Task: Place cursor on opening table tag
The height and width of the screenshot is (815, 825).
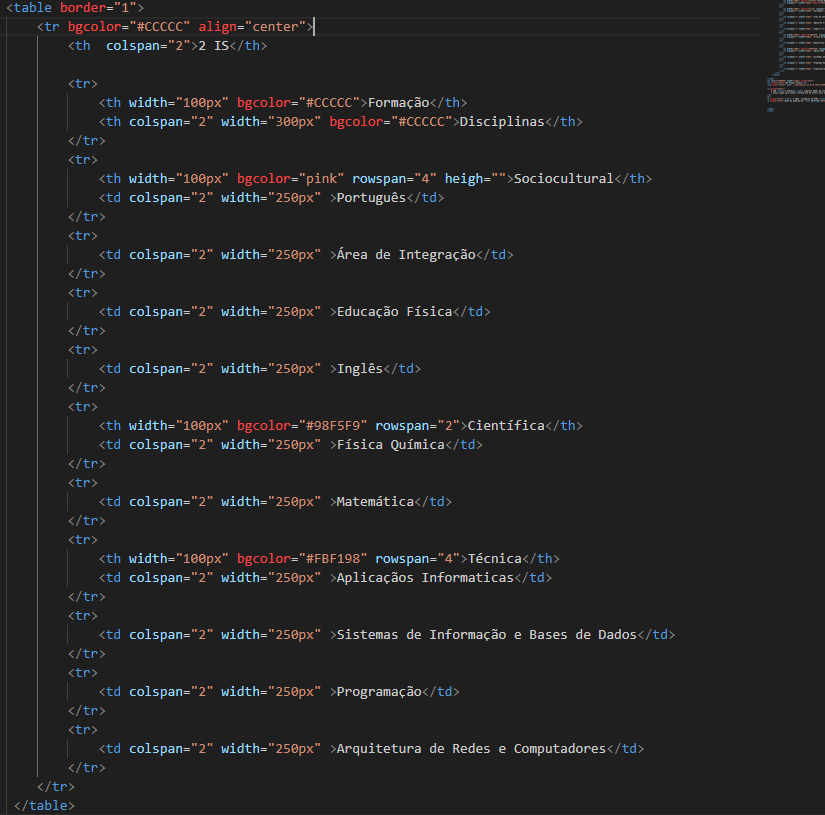Action: (29, 8)
